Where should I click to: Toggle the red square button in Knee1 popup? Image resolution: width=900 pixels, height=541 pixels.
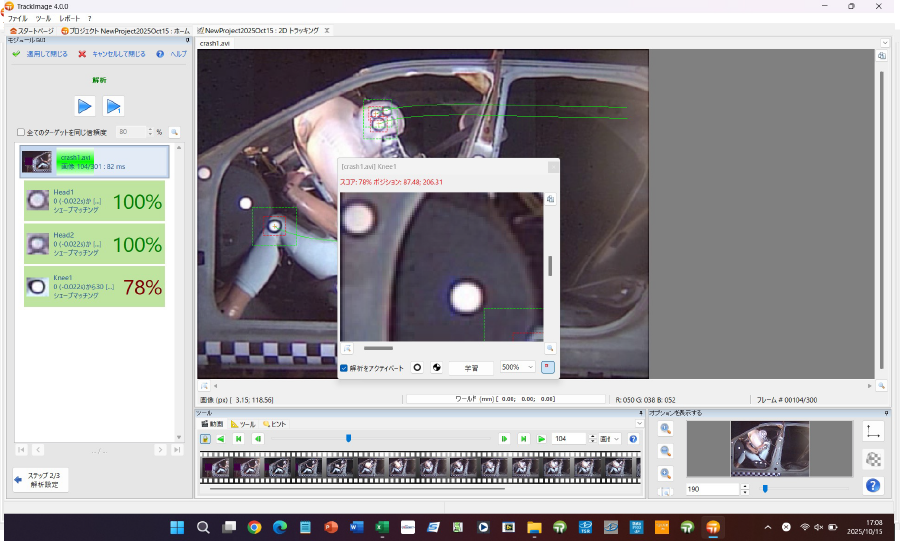pos(548,367)
